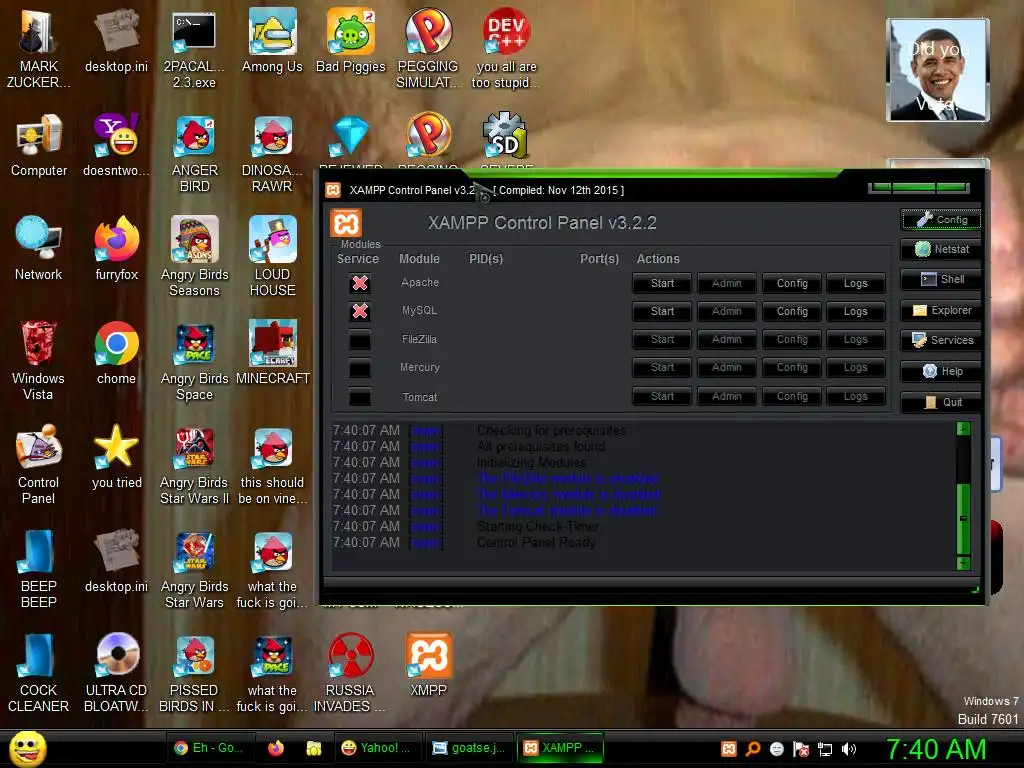
Task: Select the ULTRA CD BLOATW... disc icon
Action: (x=116, y=671)
